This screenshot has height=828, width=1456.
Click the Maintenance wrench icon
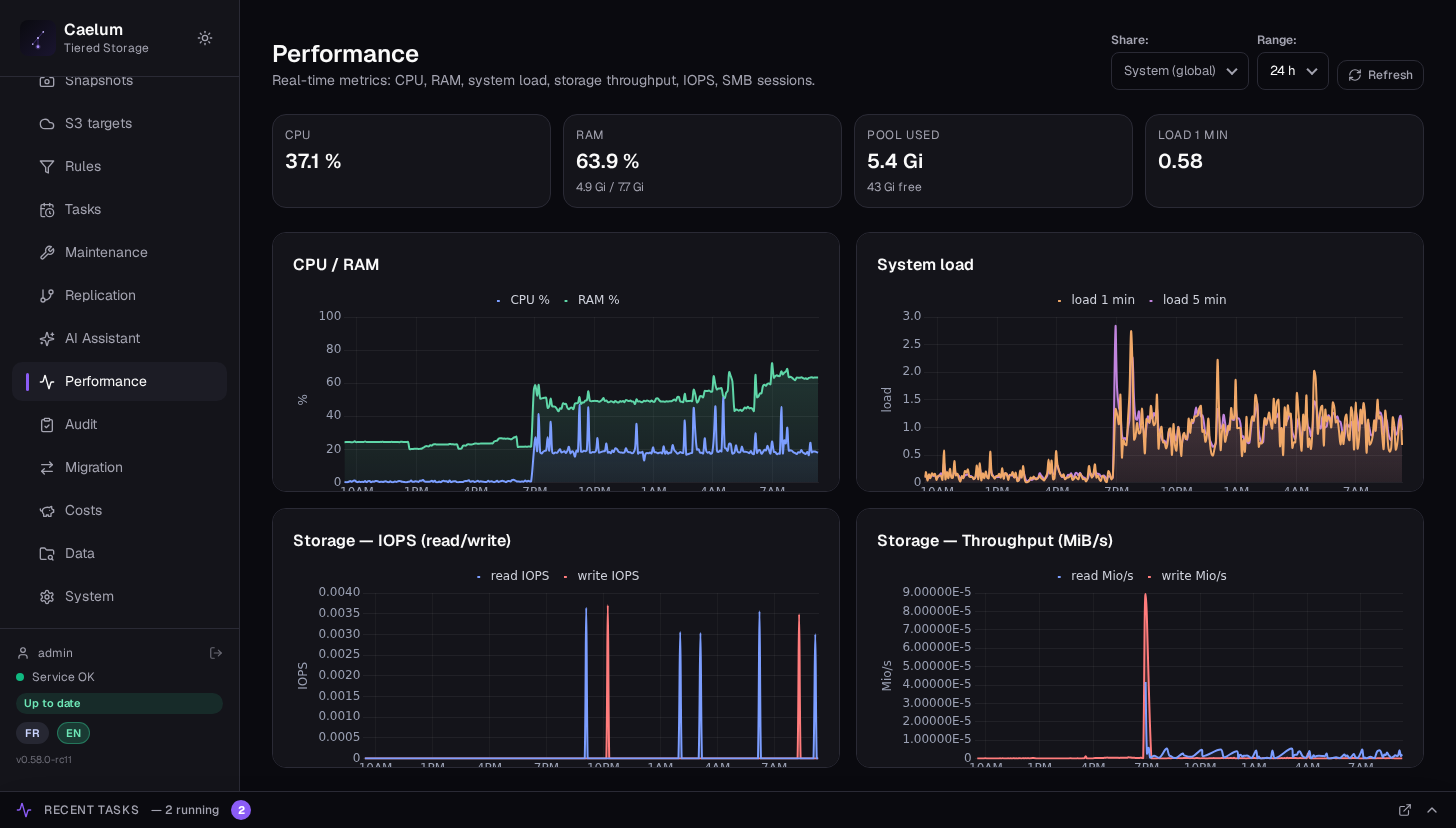click(x=47, y=252)
